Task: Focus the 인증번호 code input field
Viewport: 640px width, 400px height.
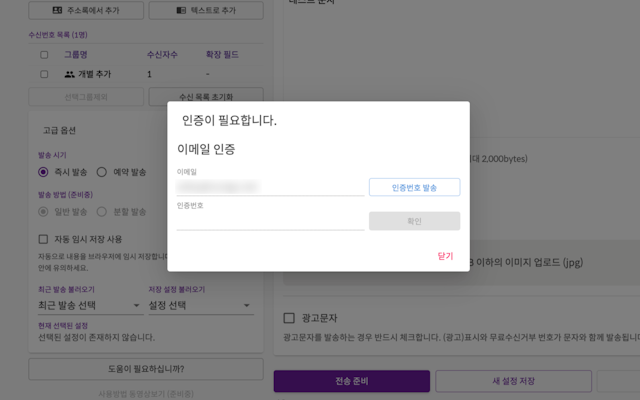Action: pos(270,221)
